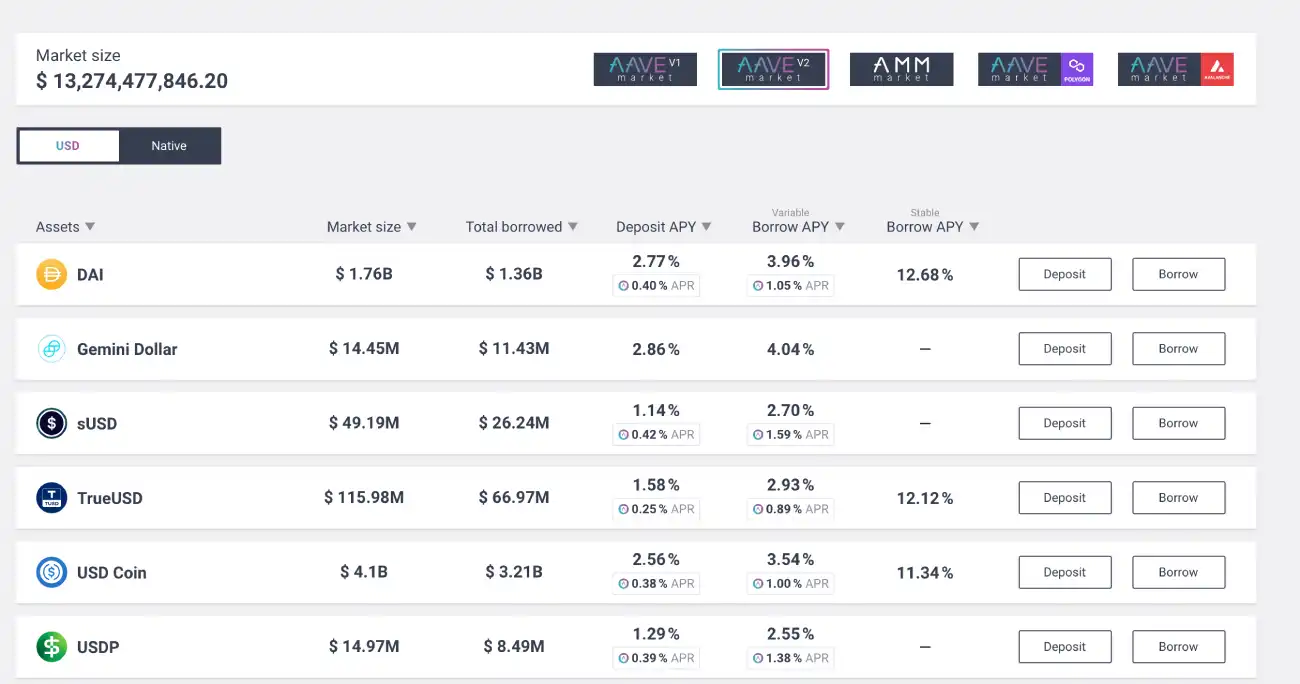Switch currency display to USD
The width and height of the screenshot is (1300, 684).
[68, 146]
